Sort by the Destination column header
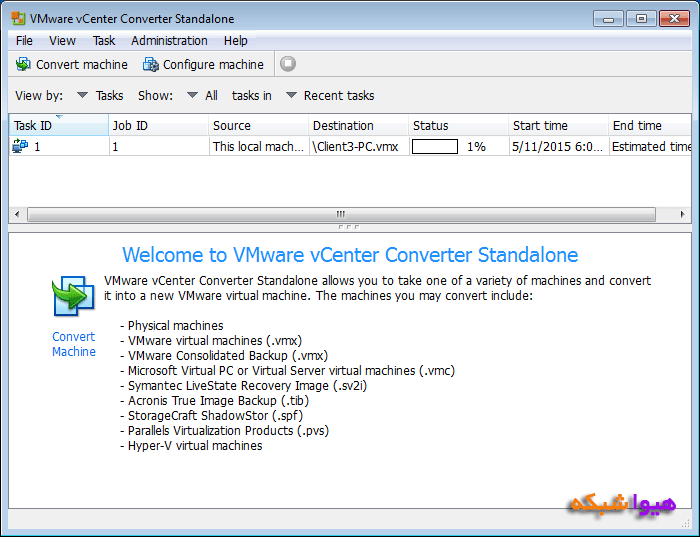This screenshot has height=537, width=700. 358,125
